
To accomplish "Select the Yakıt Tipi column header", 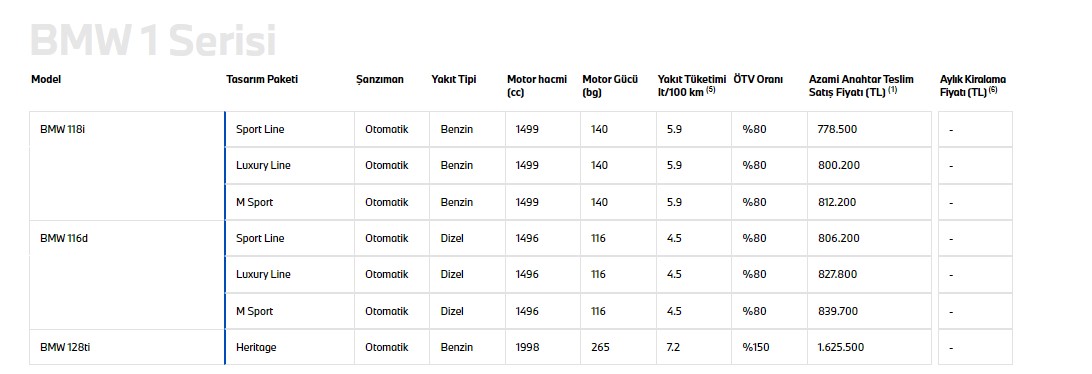I will (x=454, y=79).
